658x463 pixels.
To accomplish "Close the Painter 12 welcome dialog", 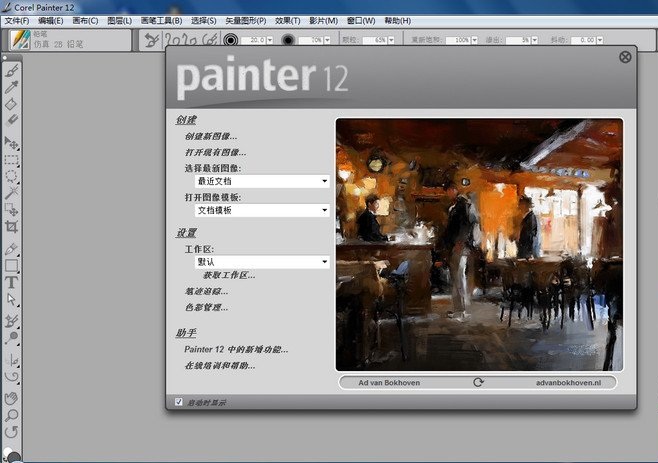I will [x=625, y=57].
